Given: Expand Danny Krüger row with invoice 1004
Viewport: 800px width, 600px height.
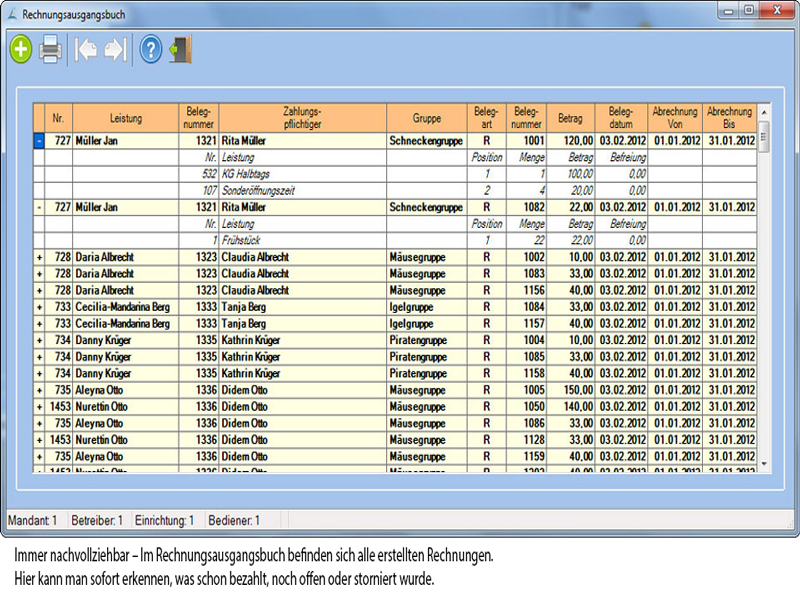Looking at the screenshot, I should click(x=40, y=340).
